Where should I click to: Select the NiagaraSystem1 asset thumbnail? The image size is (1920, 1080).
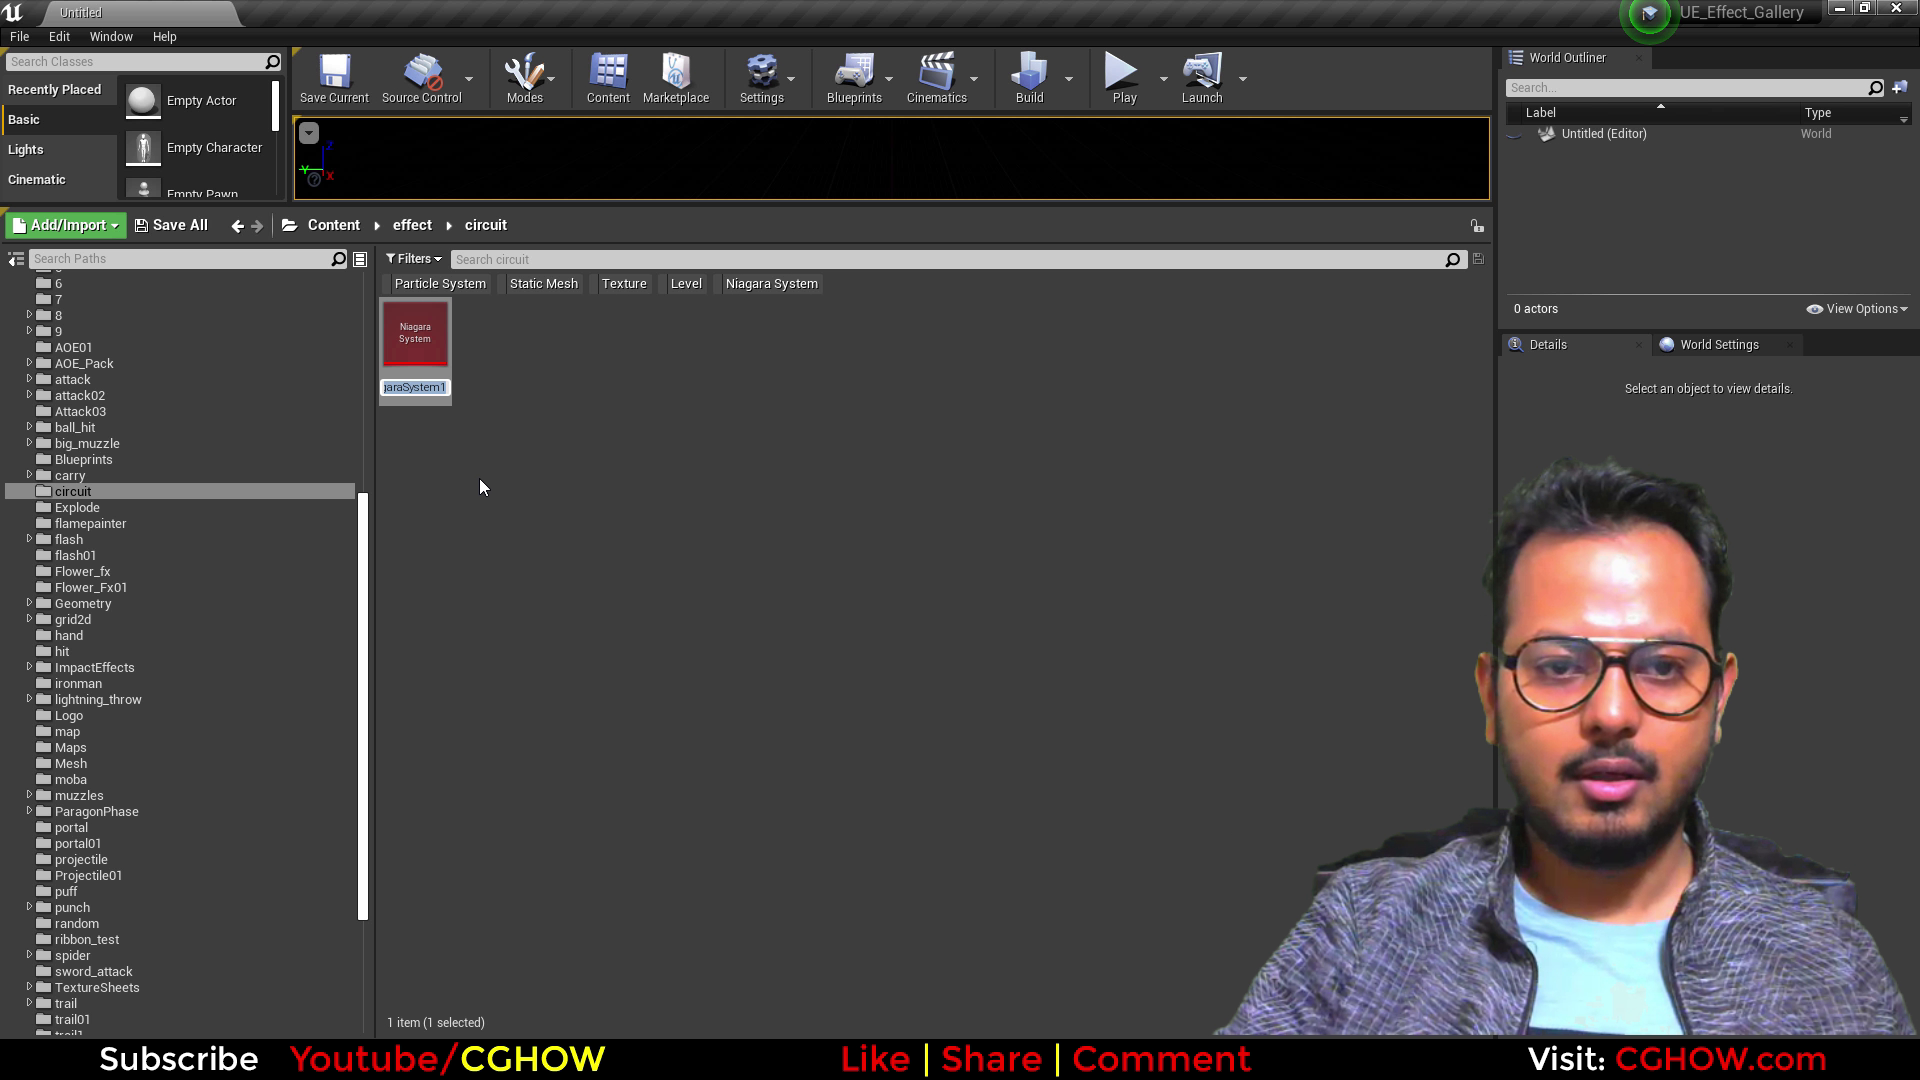click(x=414, y=333)
